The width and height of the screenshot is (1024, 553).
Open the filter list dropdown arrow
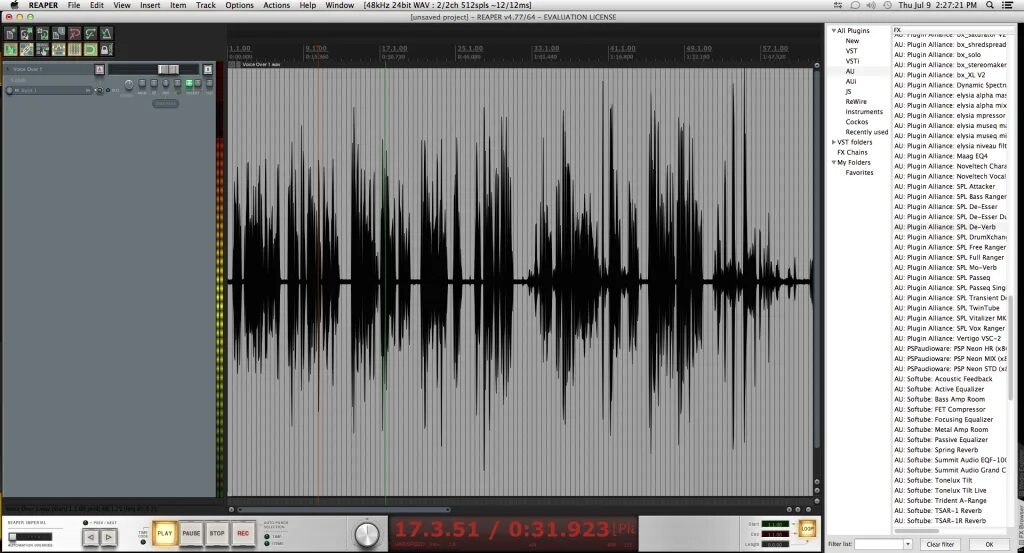(x=908, y=545)
